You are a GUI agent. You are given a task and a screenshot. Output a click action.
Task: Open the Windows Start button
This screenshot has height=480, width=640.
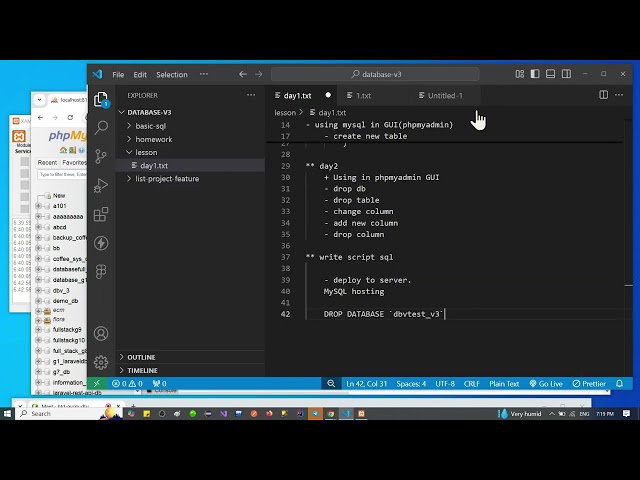coord(7,413)
